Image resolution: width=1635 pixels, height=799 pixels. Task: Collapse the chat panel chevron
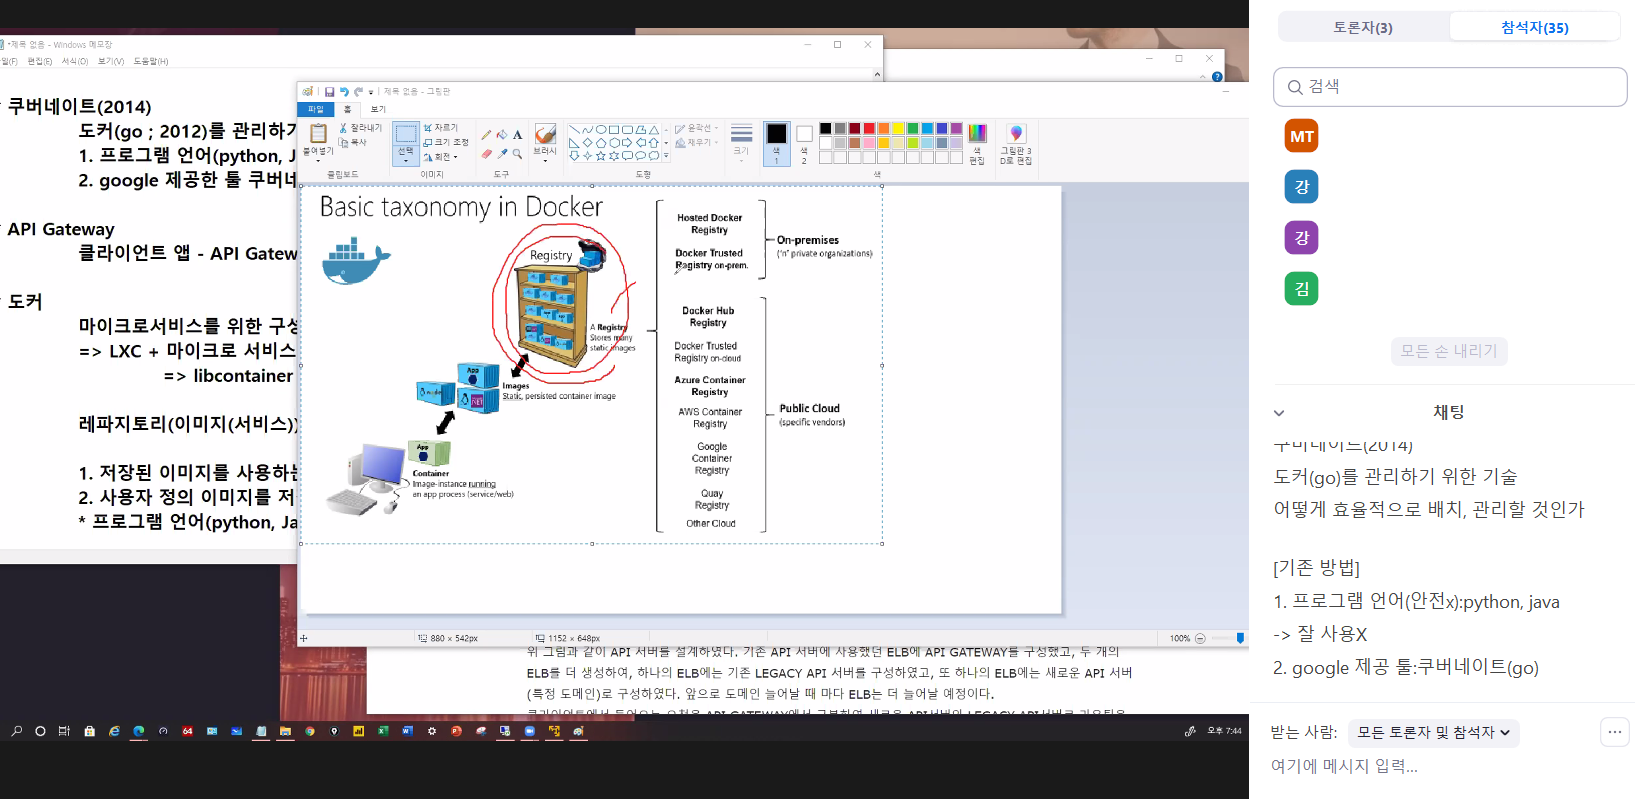(x=1279, y=412)
